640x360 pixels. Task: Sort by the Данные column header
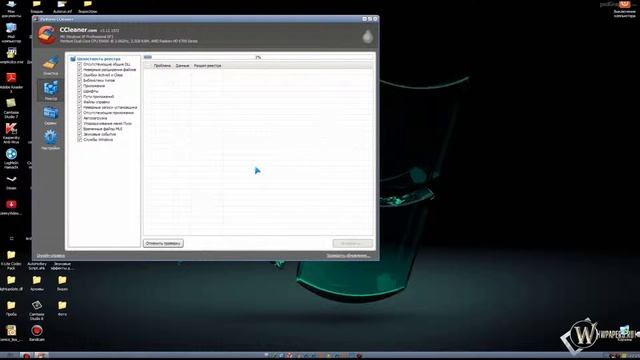(x=182, y=66)
